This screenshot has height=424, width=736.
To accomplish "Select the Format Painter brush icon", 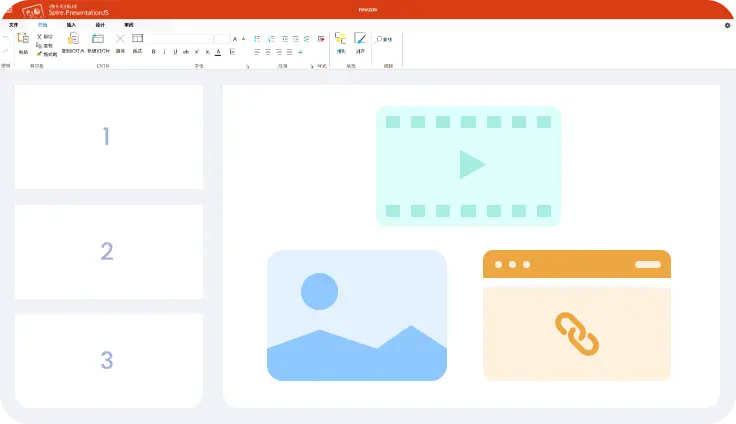I will [x=39, y=54].
